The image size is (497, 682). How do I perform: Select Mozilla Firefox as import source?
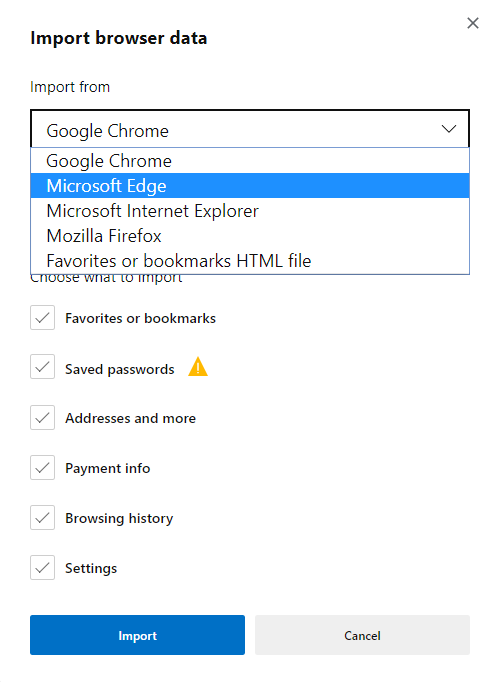click(250, 236)
